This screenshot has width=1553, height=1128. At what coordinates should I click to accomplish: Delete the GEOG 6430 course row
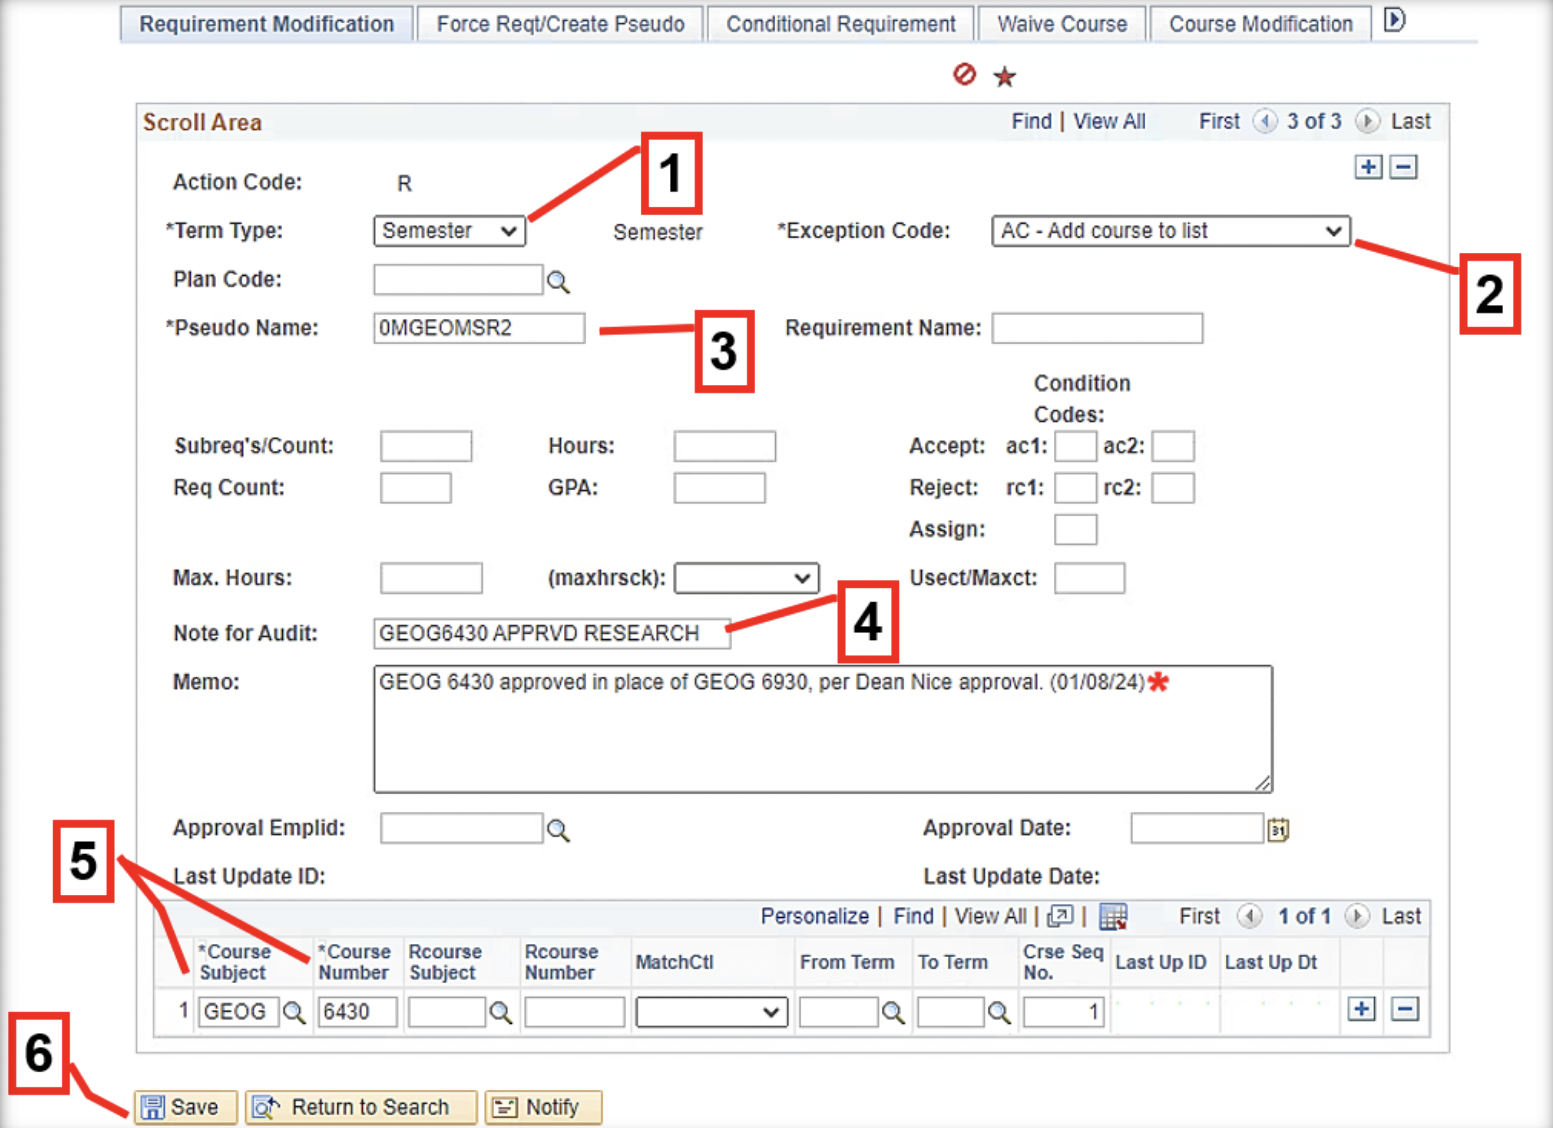point(1404,1010)
